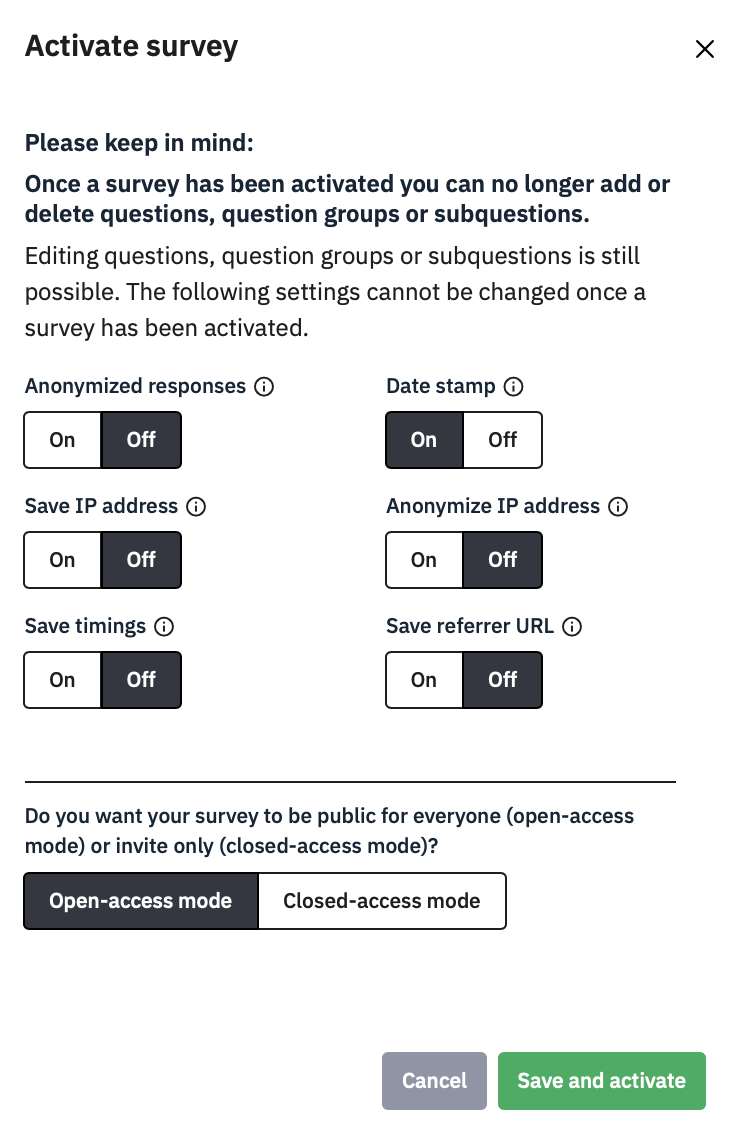The height and width of the screenshot is (1128, 734).
Task: Click info icon beside Save timings
Action: pyautogui.click(x=165, y=627)
